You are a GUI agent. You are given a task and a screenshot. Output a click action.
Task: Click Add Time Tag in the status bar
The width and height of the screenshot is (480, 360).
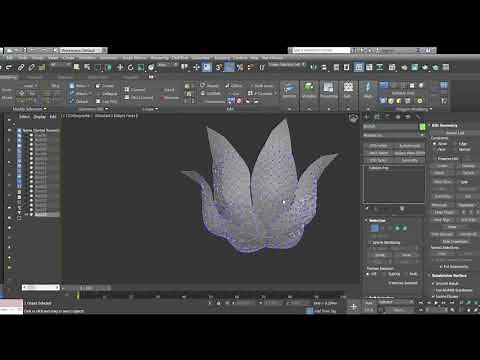click(x=325, y=311)
